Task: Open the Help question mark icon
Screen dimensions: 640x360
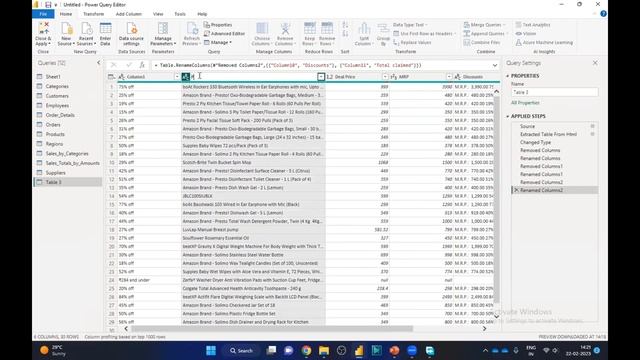Action: [603, 13]
